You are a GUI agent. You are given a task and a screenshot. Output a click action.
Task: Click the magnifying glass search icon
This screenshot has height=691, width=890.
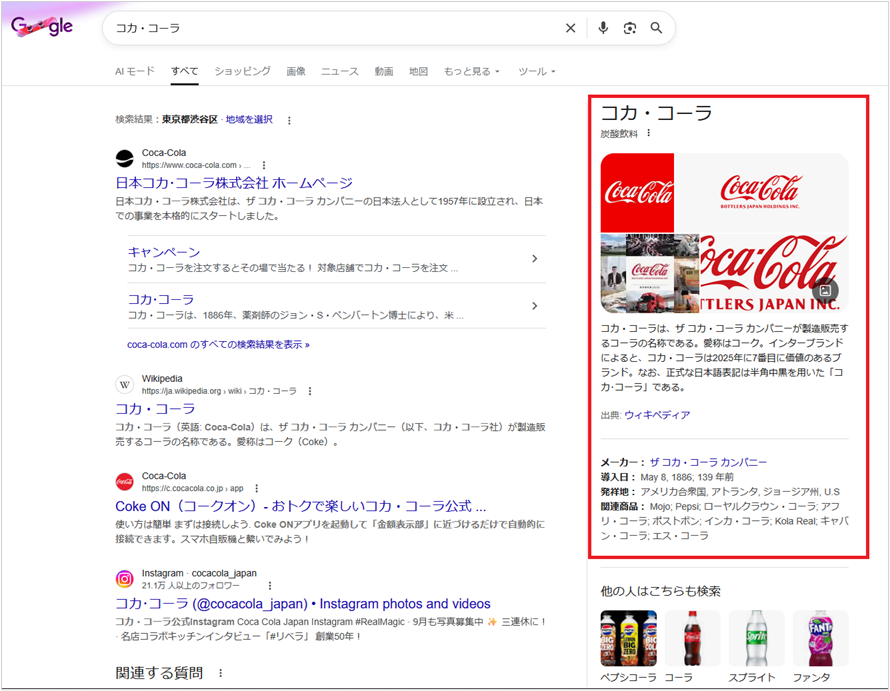coord(657,28)
